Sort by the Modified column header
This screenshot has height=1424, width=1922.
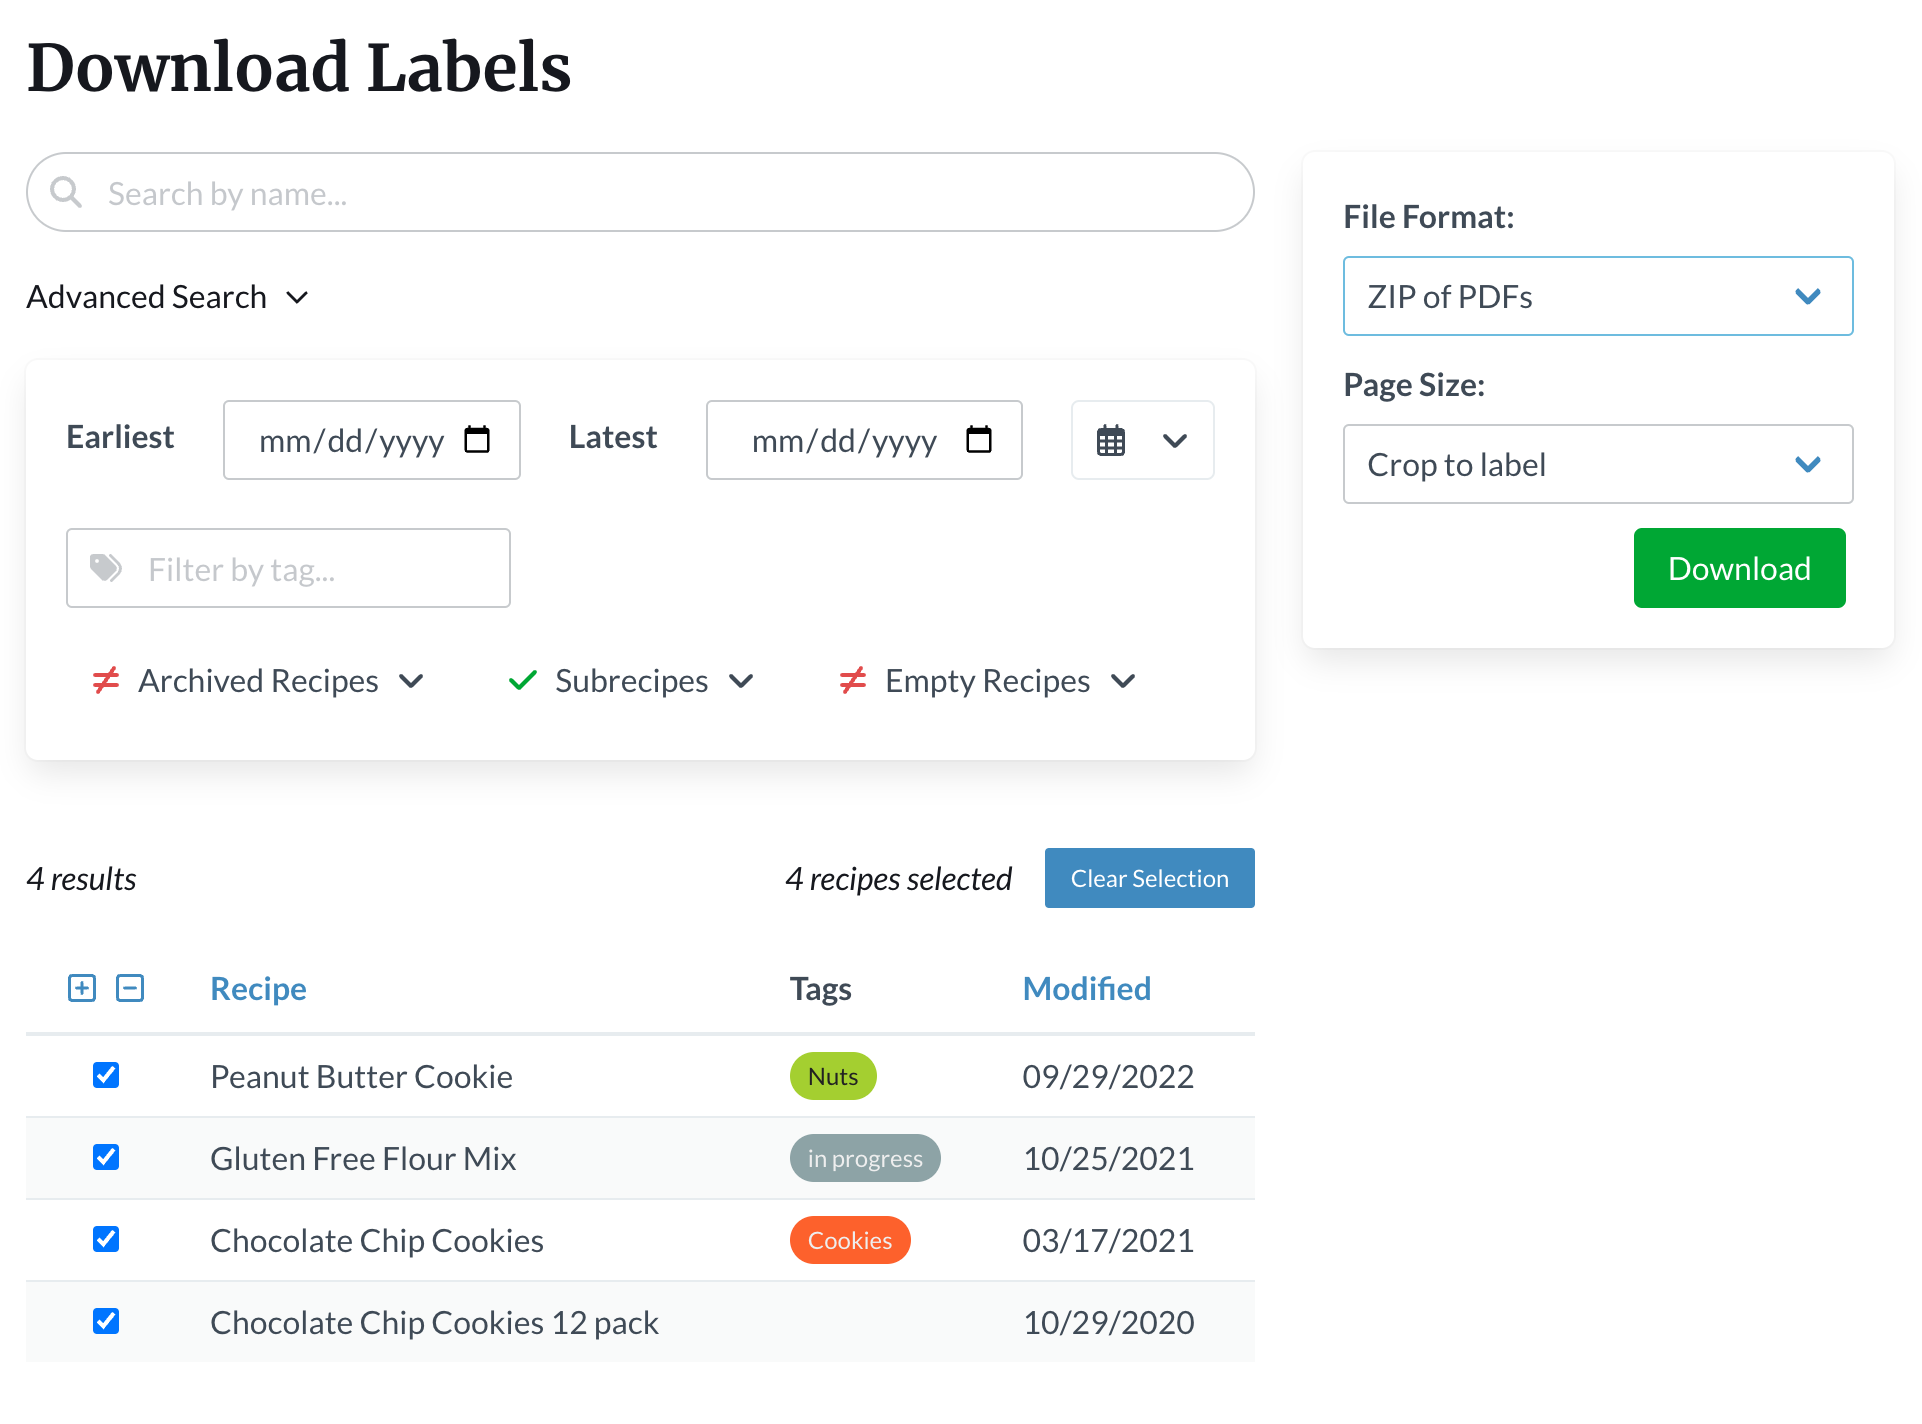pos(1086,988)
